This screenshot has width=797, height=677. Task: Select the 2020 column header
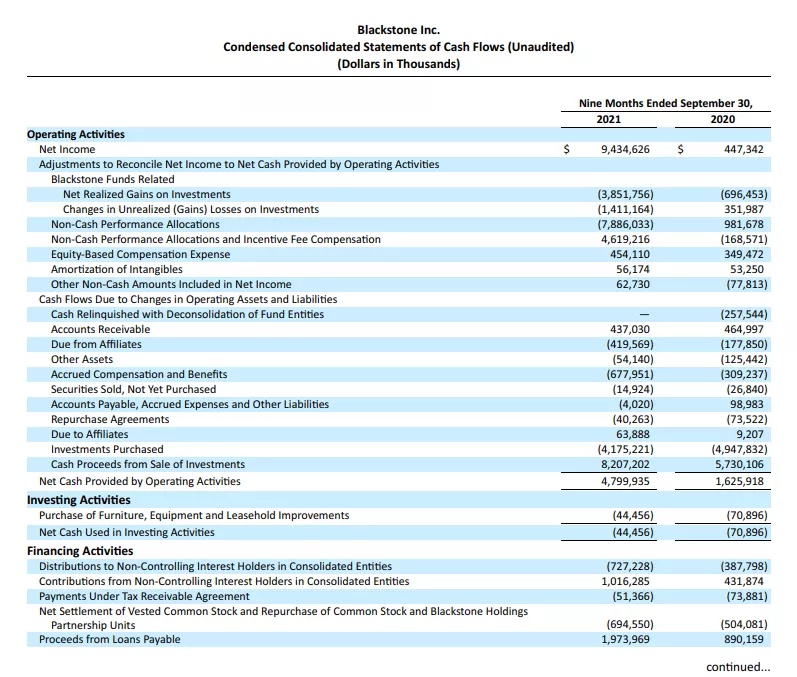click(722, 119)
